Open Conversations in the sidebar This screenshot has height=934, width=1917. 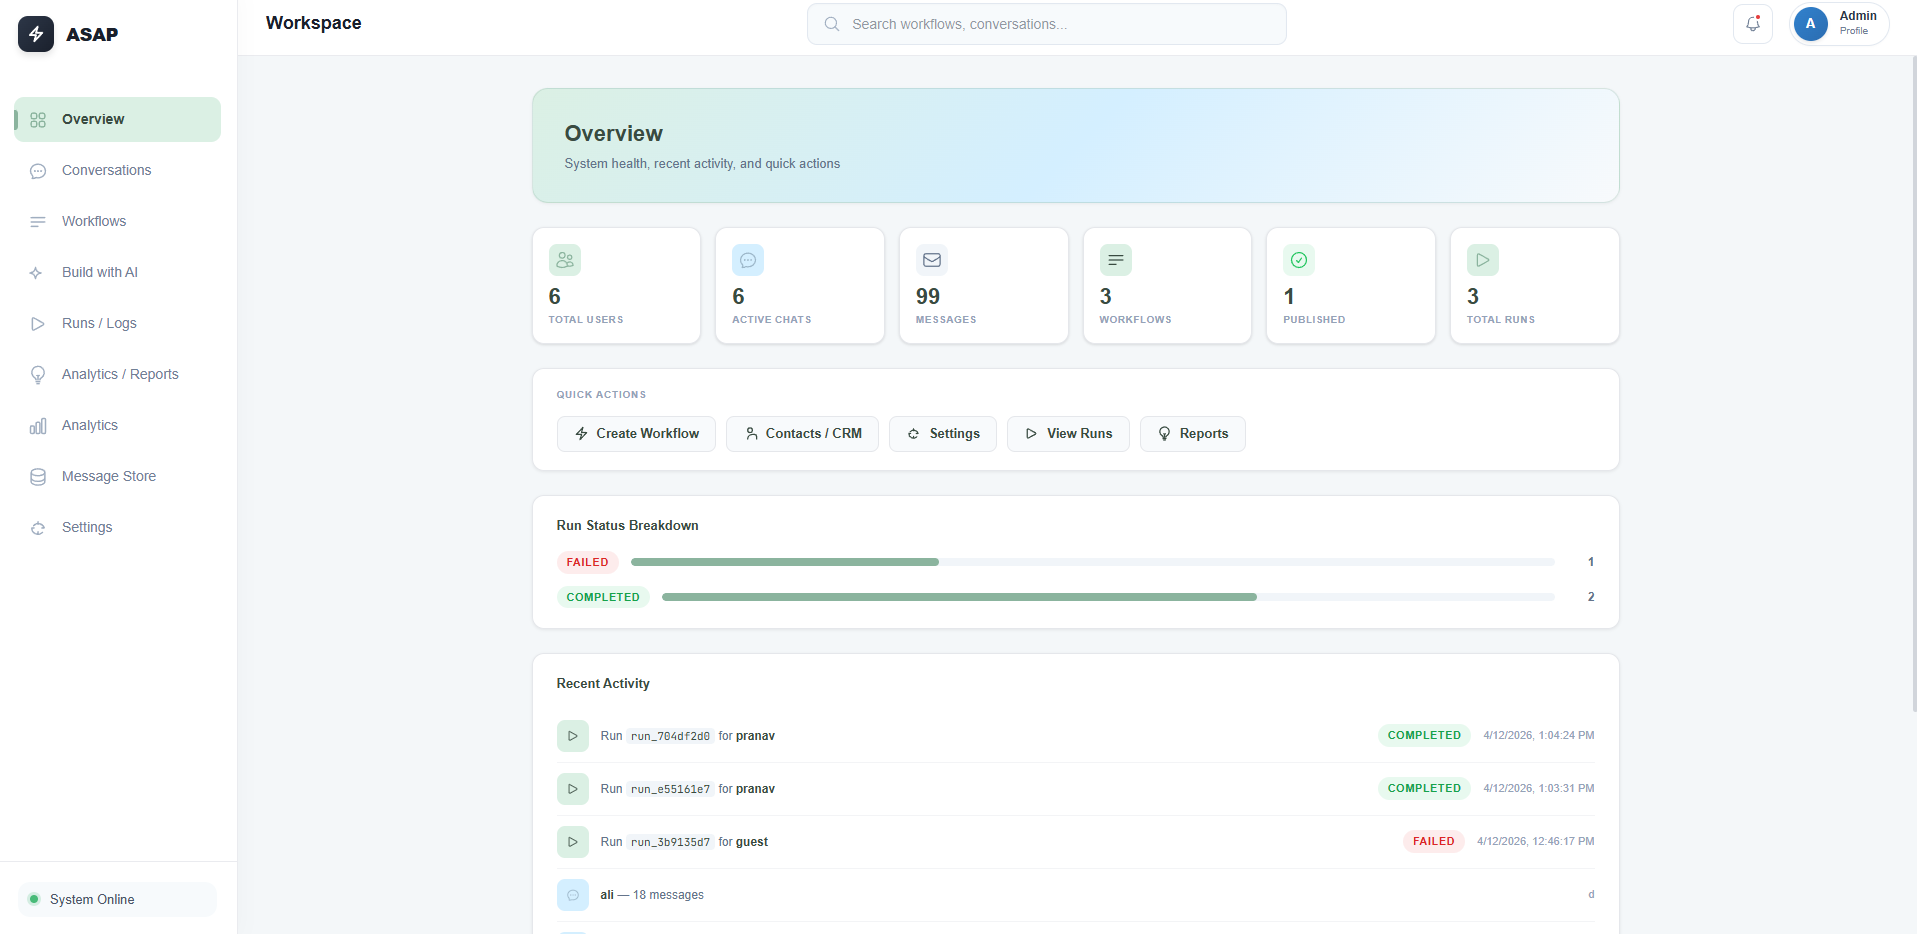(x=118, y=170)
